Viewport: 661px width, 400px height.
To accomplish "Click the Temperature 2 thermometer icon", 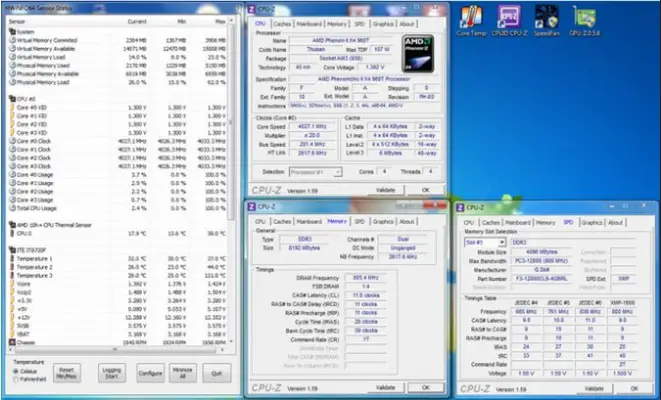I will [x=12, y=267].
